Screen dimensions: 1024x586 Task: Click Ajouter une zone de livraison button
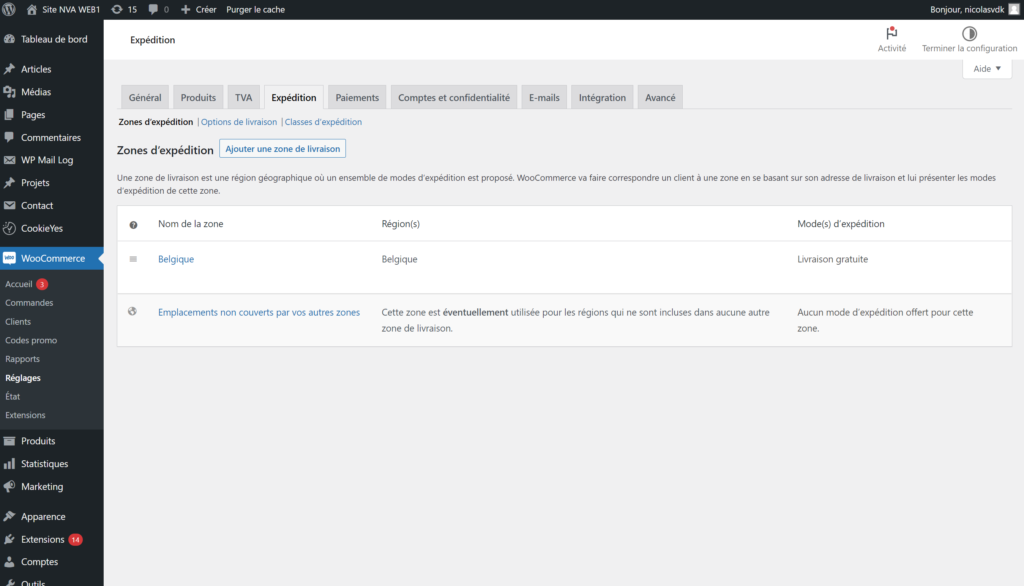coord(283,149)
